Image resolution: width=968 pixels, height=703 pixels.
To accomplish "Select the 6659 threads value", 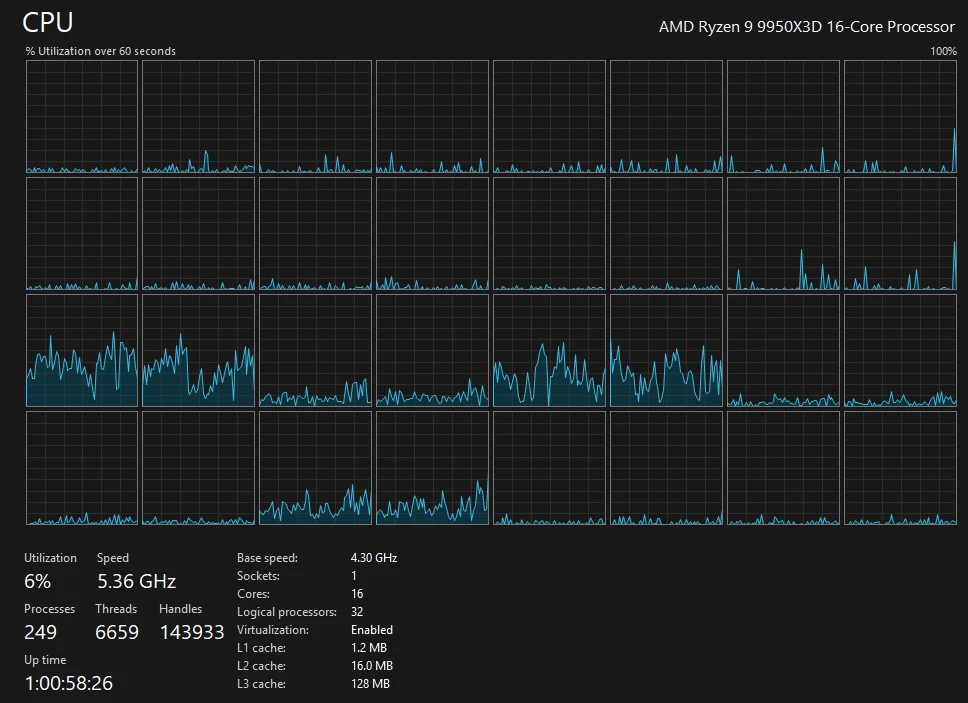I will pyautogui.click(x=117, y=633).
